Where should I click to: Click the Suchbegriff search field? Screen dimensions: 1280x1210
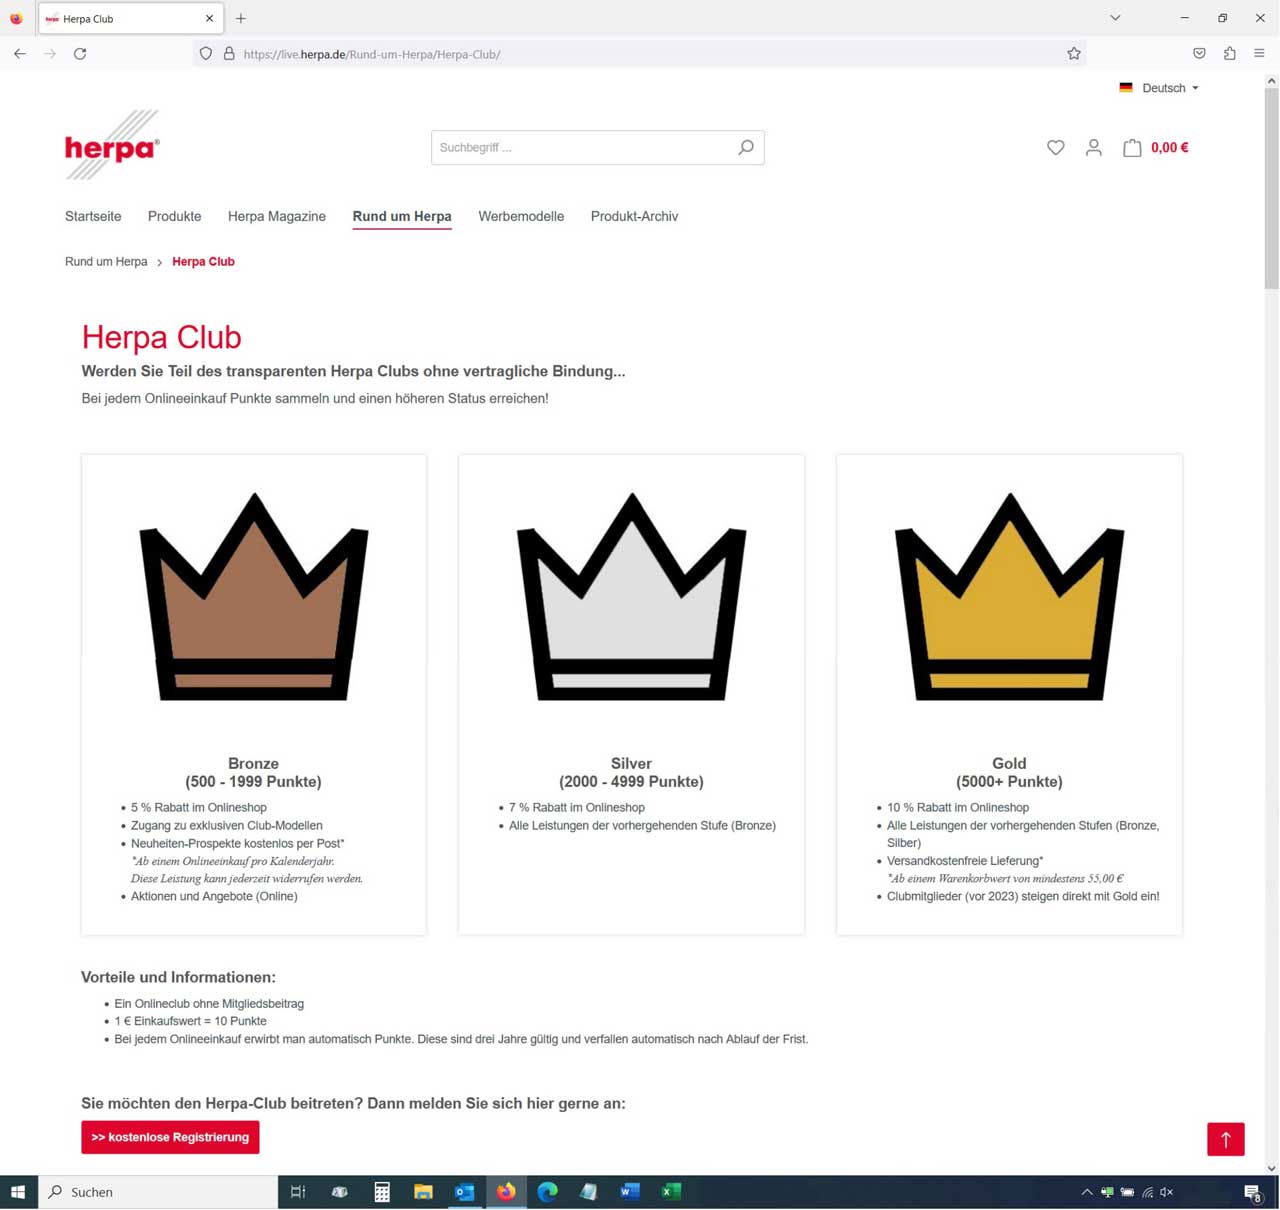tap(583, 148)
